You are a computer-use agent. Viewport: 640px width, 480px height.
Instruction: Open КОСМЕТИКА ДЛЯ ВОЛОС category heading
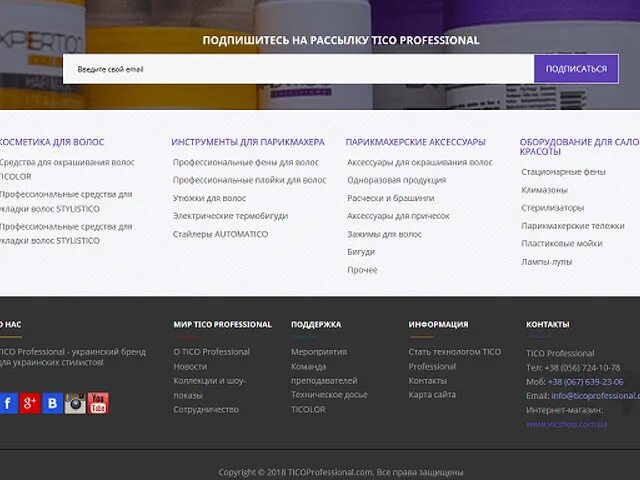tap(51, 142)
